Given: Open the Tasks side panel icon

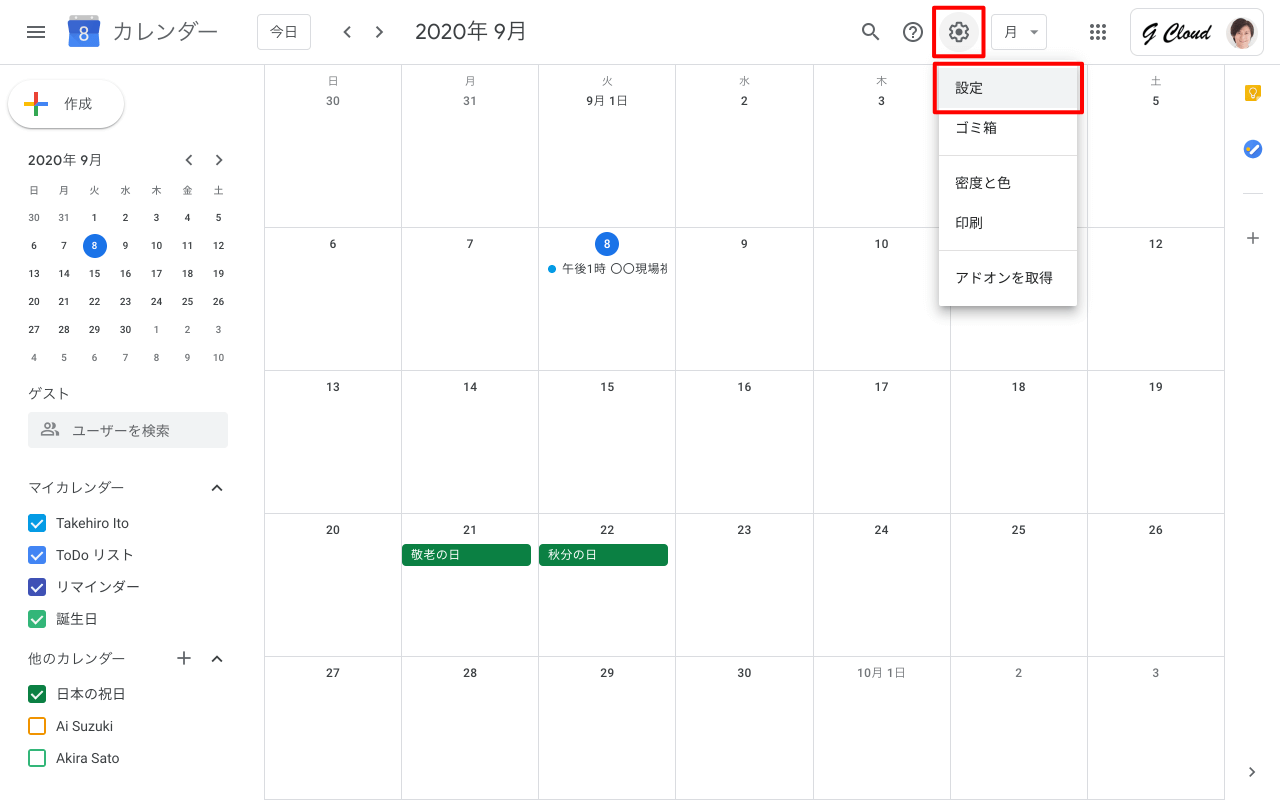Looking at the screenshot, I should tap(1252, 149).
